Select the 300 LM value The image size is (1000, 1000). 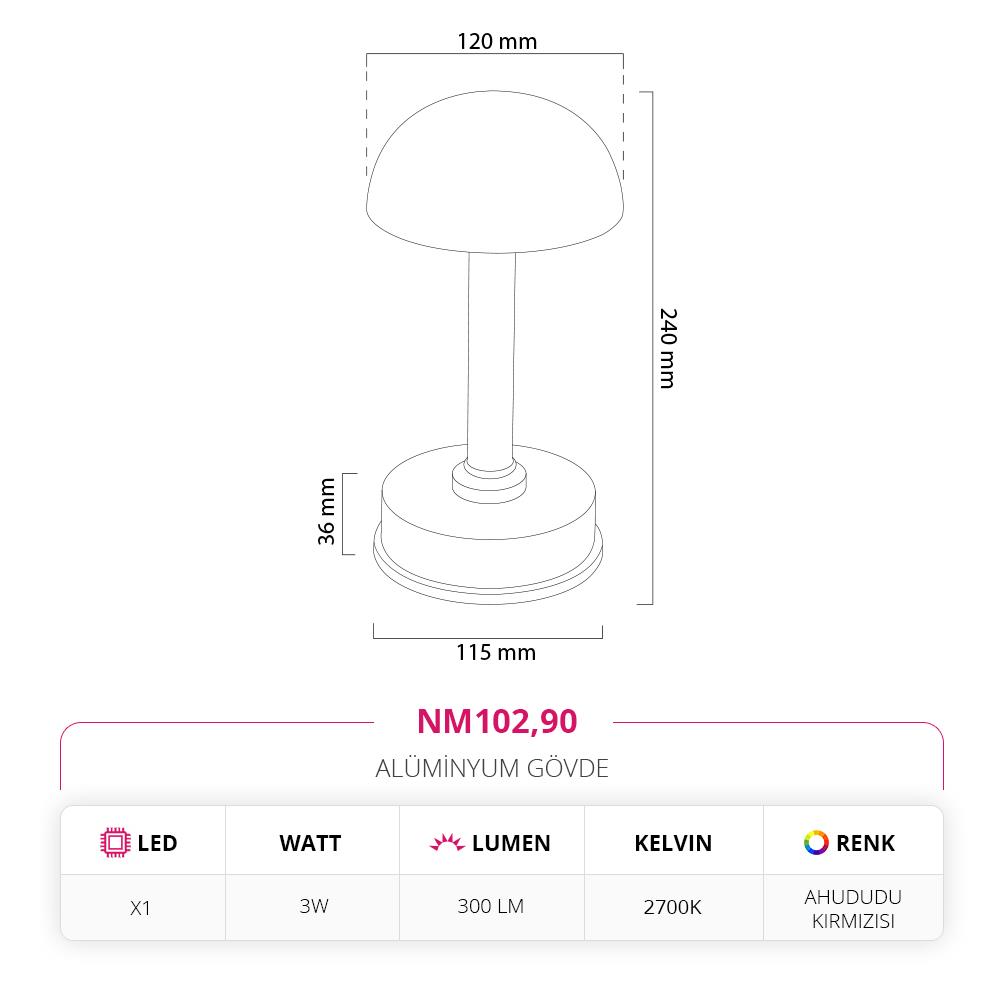click(x=491, y=907)
